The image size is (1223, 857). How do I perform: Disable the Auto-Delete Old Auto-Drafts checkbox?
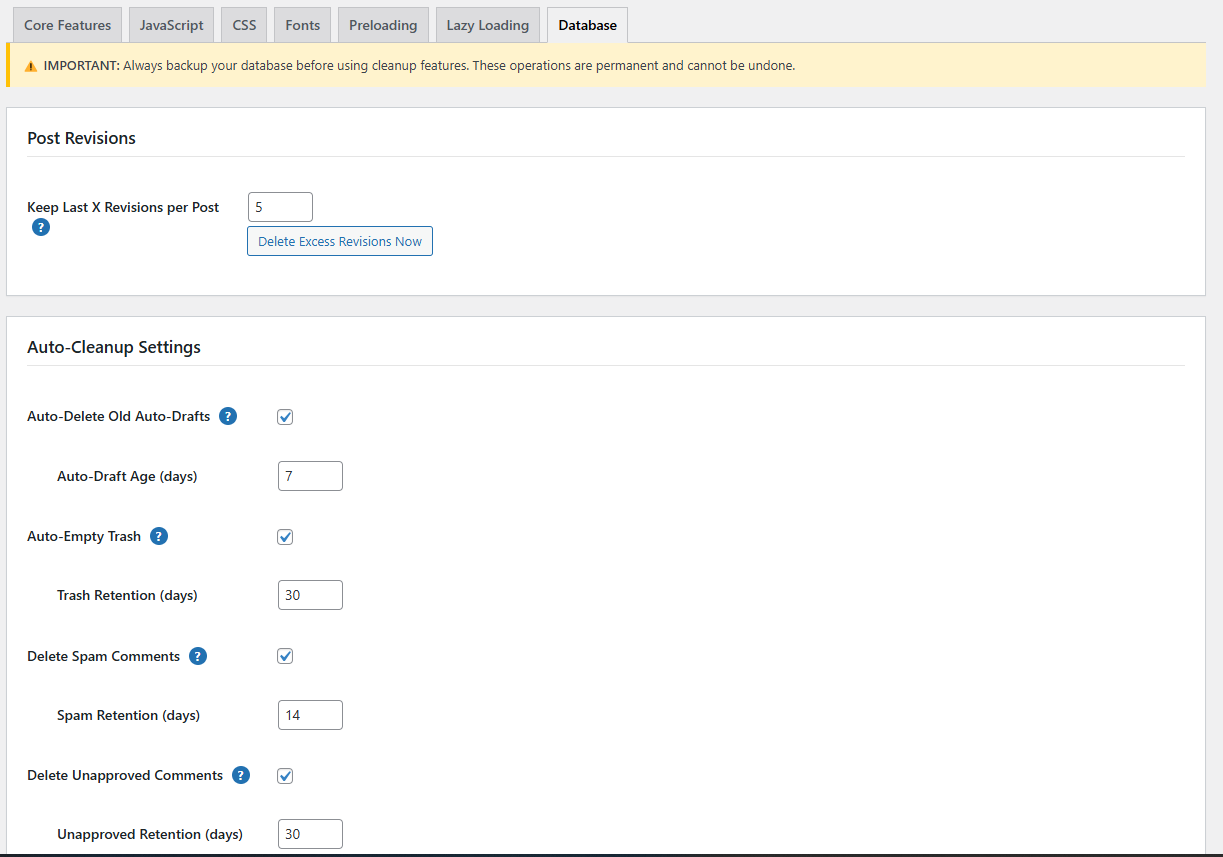(285, 416)
